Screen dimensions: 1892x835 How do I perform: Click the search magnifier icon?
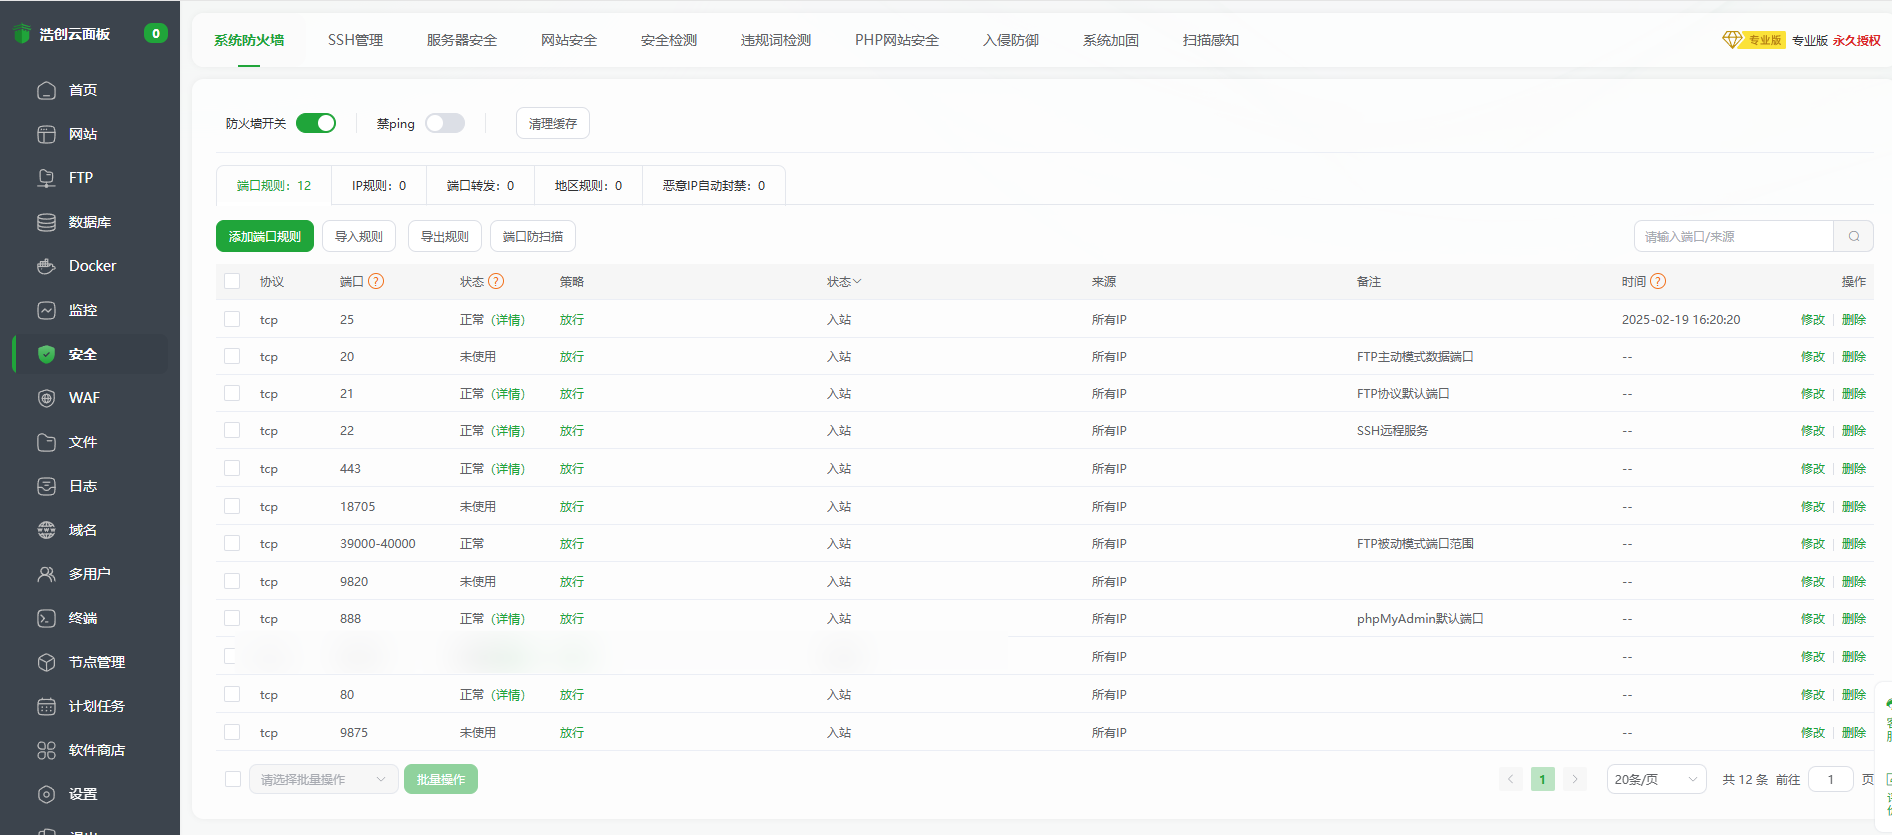point(1853,237)
